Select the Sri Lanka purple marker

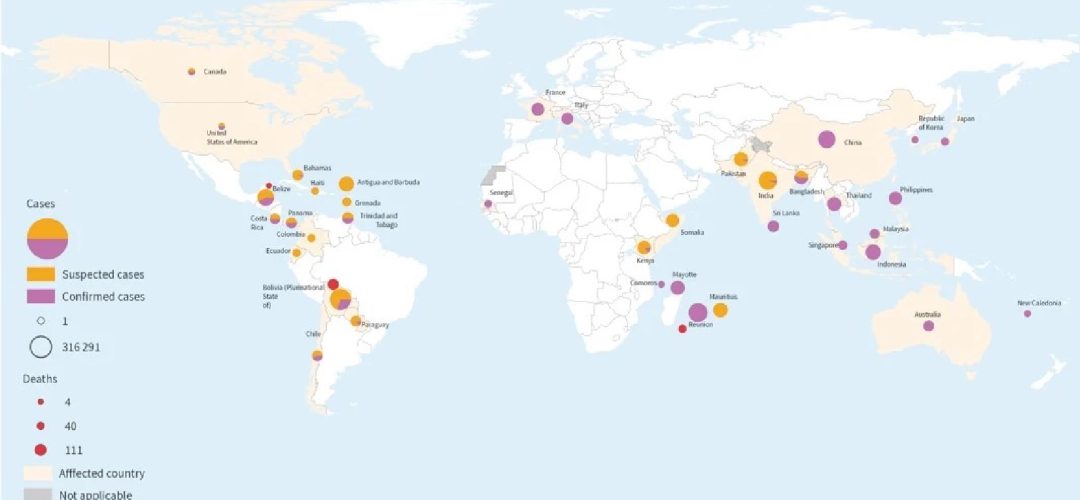click(773, 226)
